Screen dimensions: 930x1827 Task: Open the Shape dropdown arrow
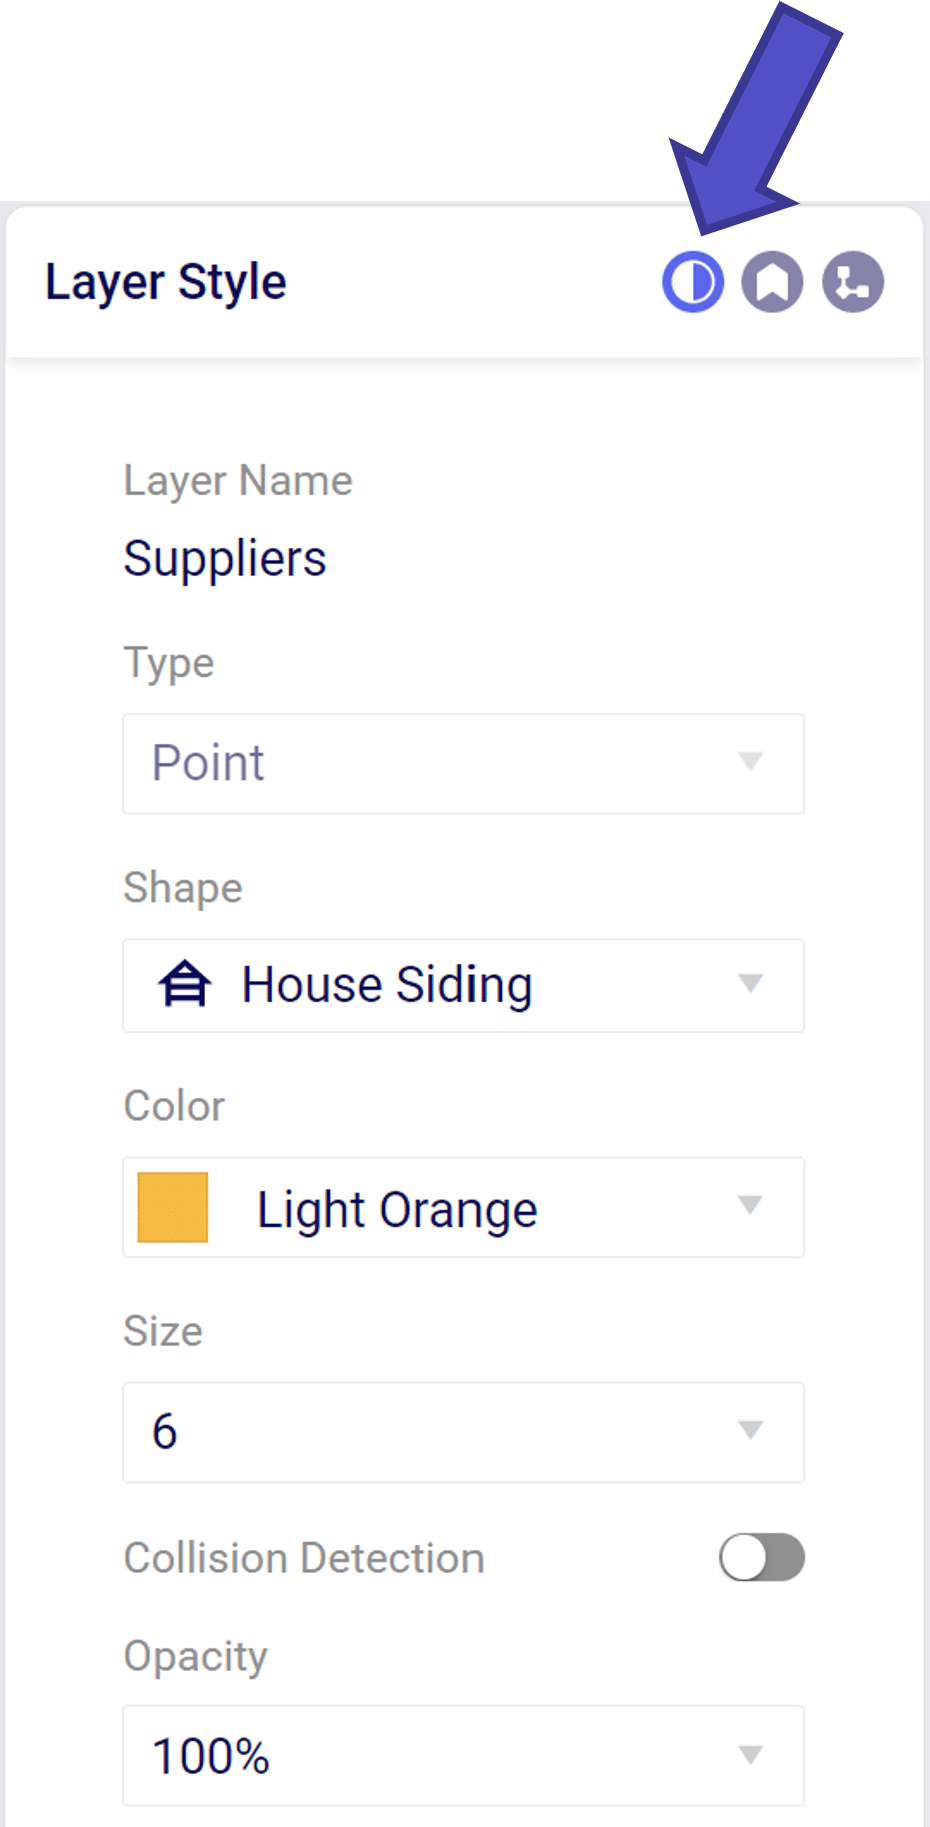pyautogui.click(x=750, y=984)
